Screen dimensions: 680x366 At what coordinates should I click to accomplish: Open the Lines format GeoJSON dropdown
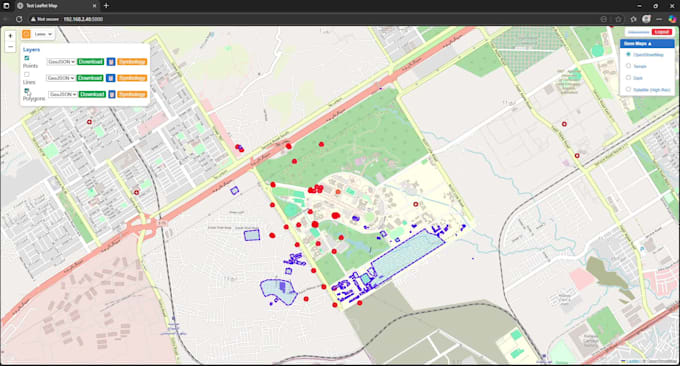coord(61,78)
